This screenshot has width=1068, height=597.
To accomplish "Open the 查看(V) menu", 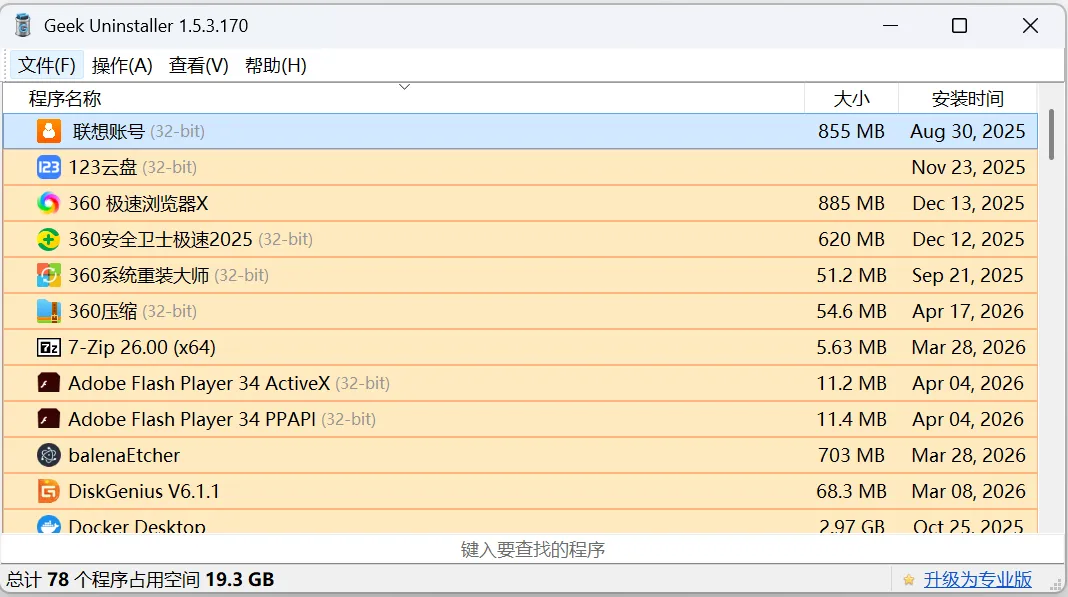I will click(198, 65).
